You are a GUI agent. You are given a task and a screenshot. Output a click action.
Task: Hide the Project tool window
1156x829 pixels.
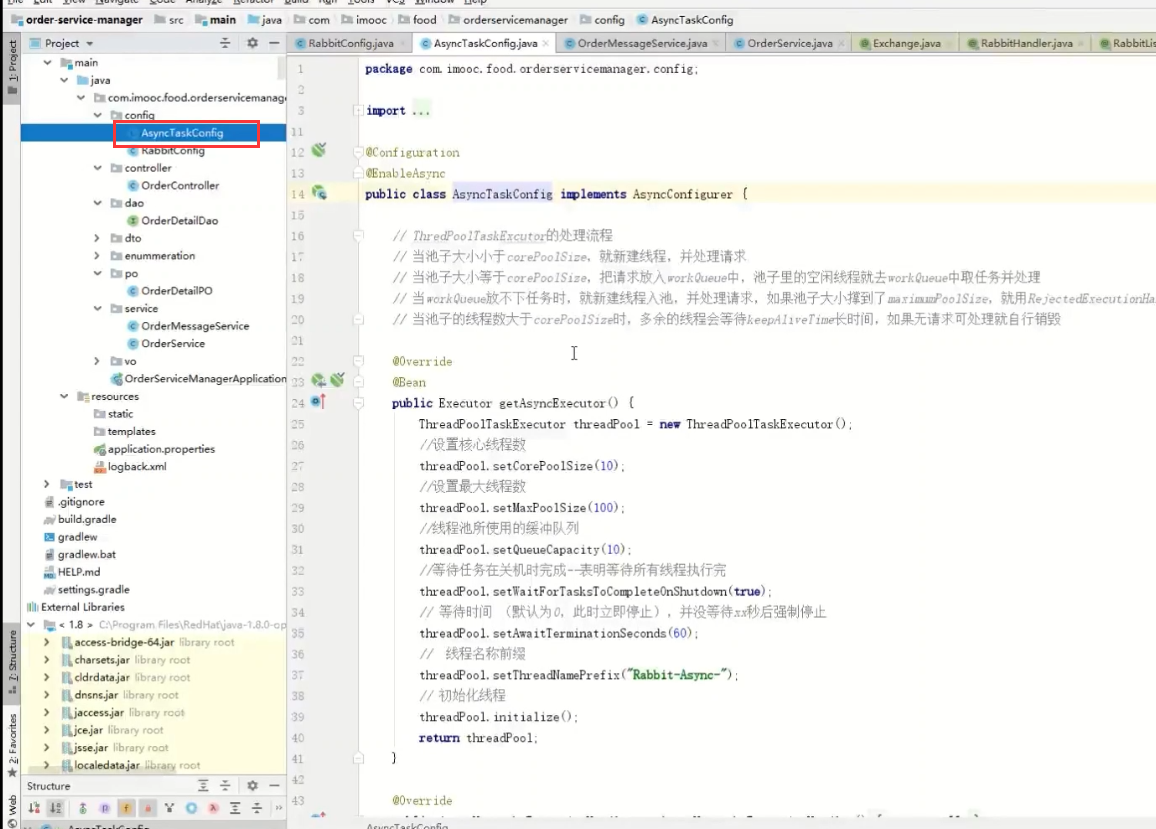[274, 44]
